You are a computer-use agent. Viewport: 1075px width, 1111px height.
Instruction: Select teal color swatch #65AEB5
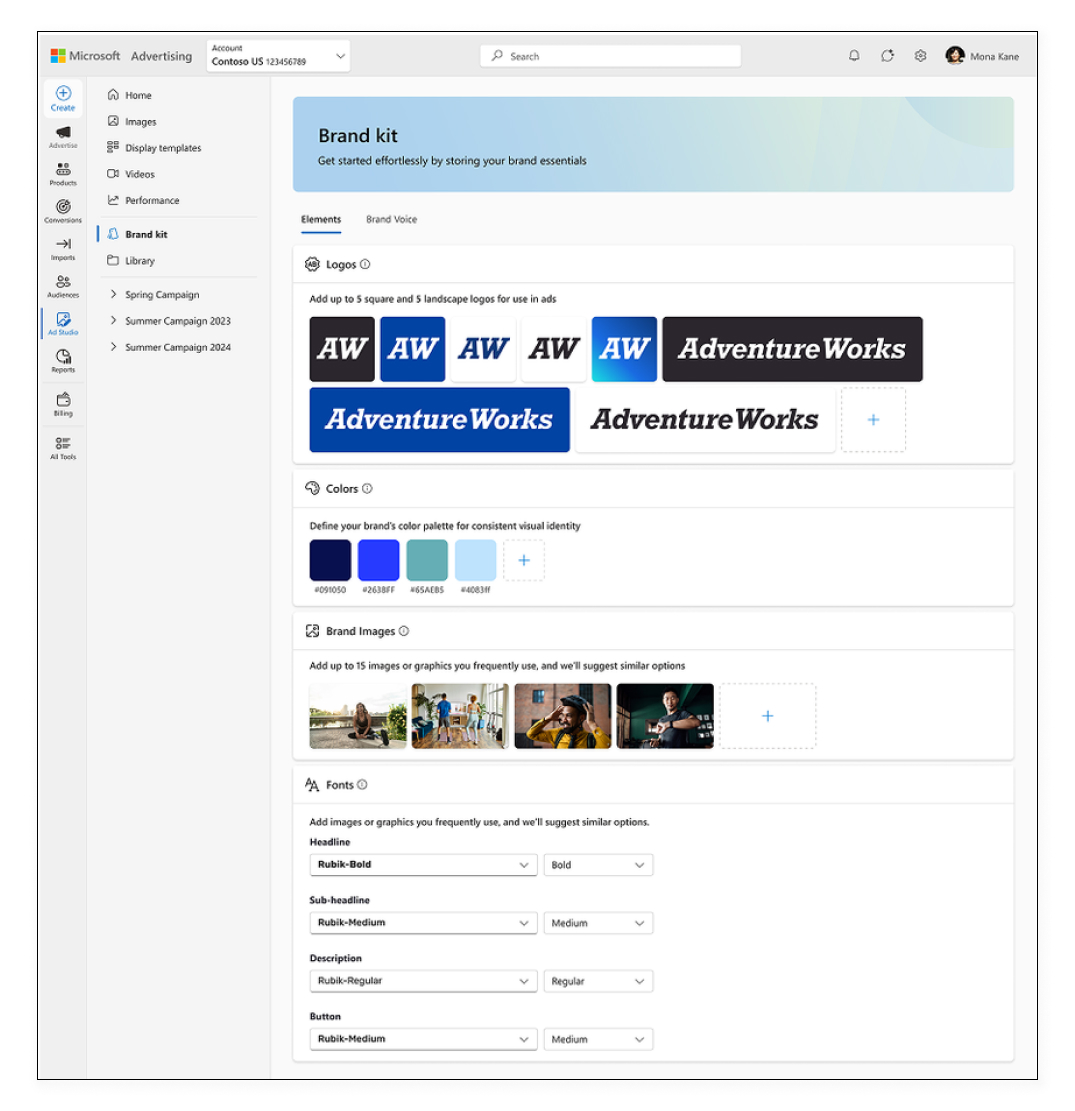pyautogui.click(x=427, y=560)
